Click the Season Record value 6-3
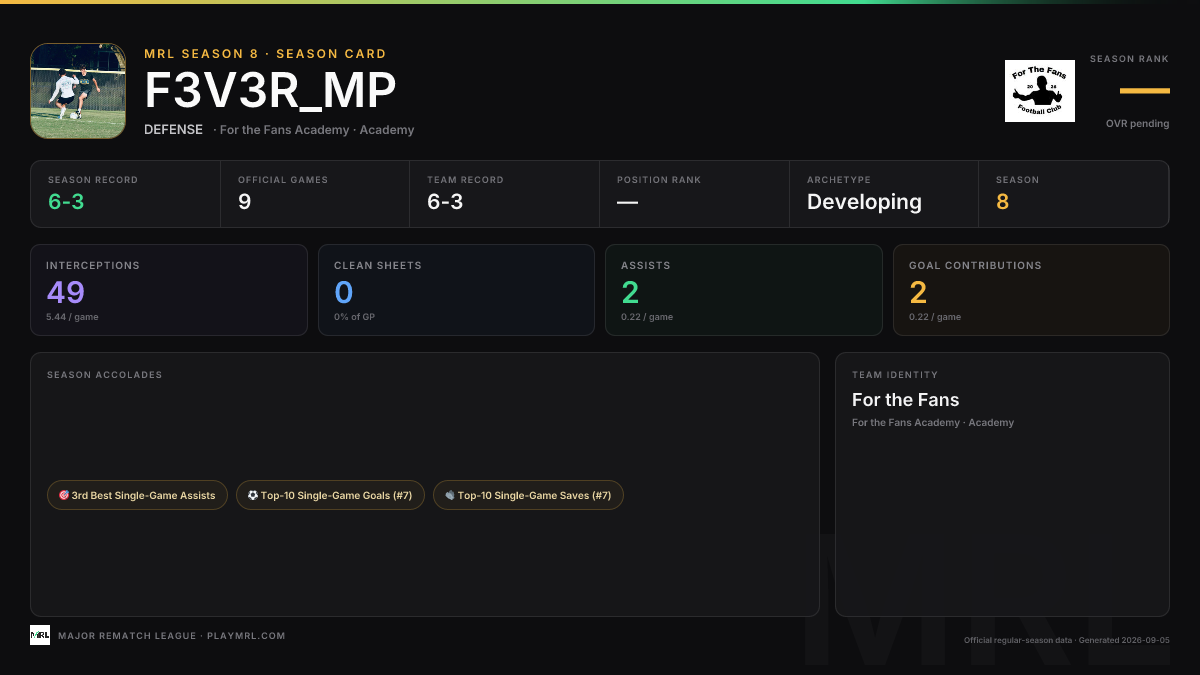The height and width of the screenshot is (675, 1200). pyautogui.click(x=66, y=202)
